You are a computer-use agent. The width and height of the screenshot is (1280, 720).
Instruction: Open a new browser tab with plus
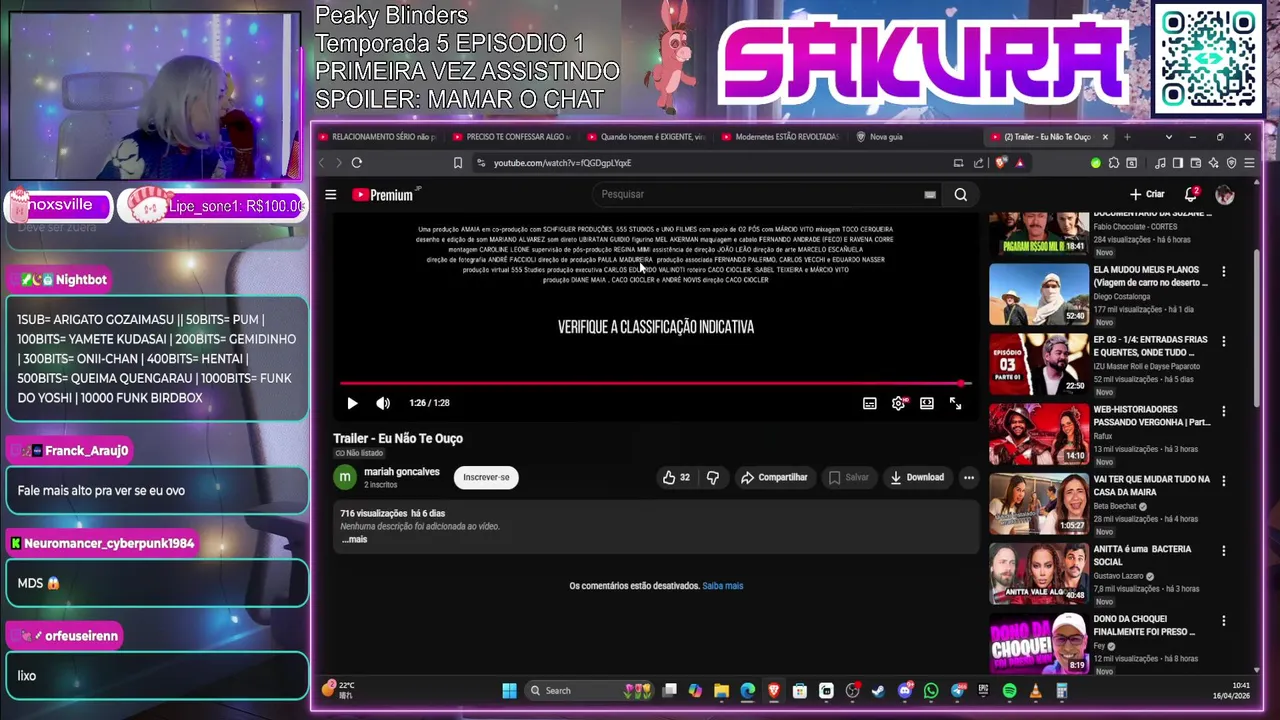pyautogui.click(x=1127, y=137)
